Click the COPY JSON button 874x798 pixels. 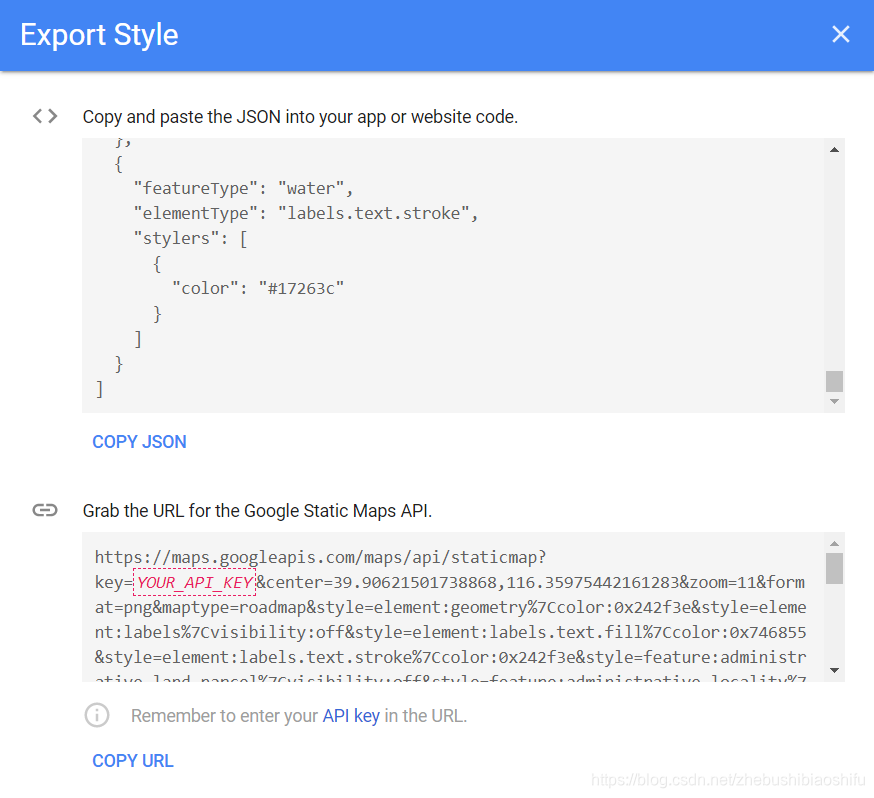pyautogui.click(x=139, y=442)
